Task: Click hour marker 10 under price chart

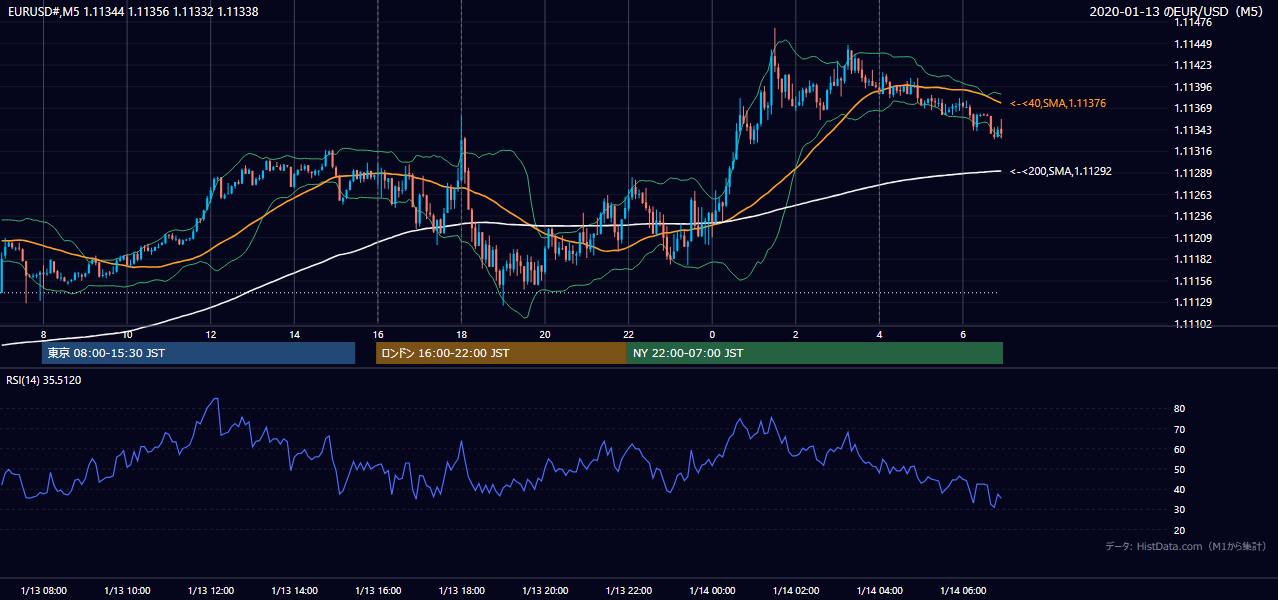Action: [127, 334]
